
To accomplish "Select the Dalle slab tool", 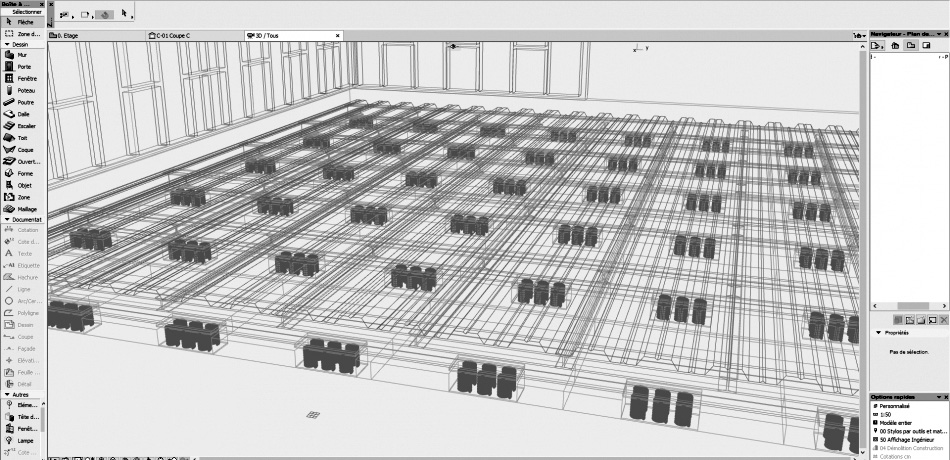I will 22,114.
